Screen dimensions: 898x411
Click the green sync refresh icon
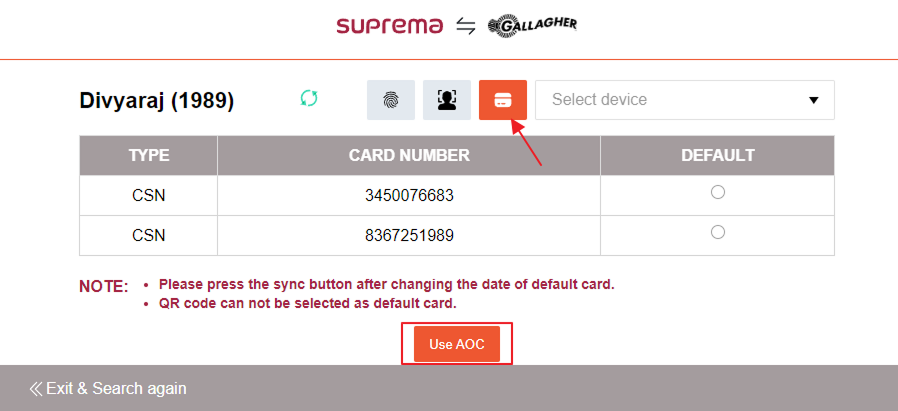pyautogui.click(x=309, y=98)
